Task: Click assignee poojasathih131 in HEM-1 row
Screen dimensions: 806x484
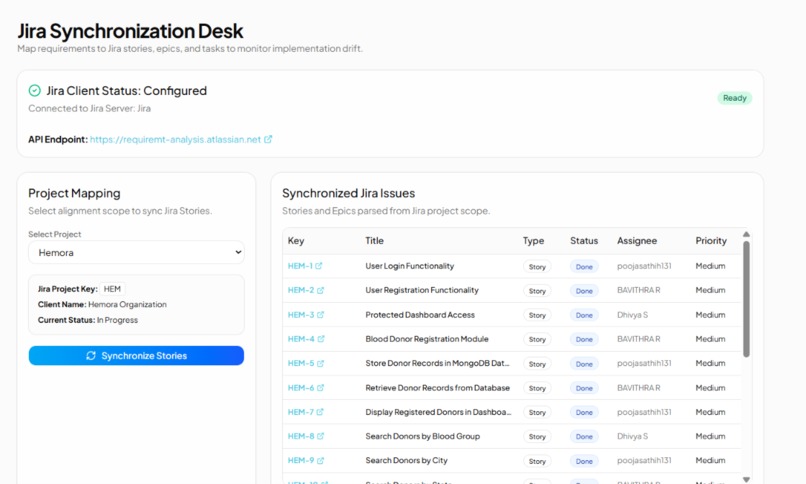Action: [644, 266]
